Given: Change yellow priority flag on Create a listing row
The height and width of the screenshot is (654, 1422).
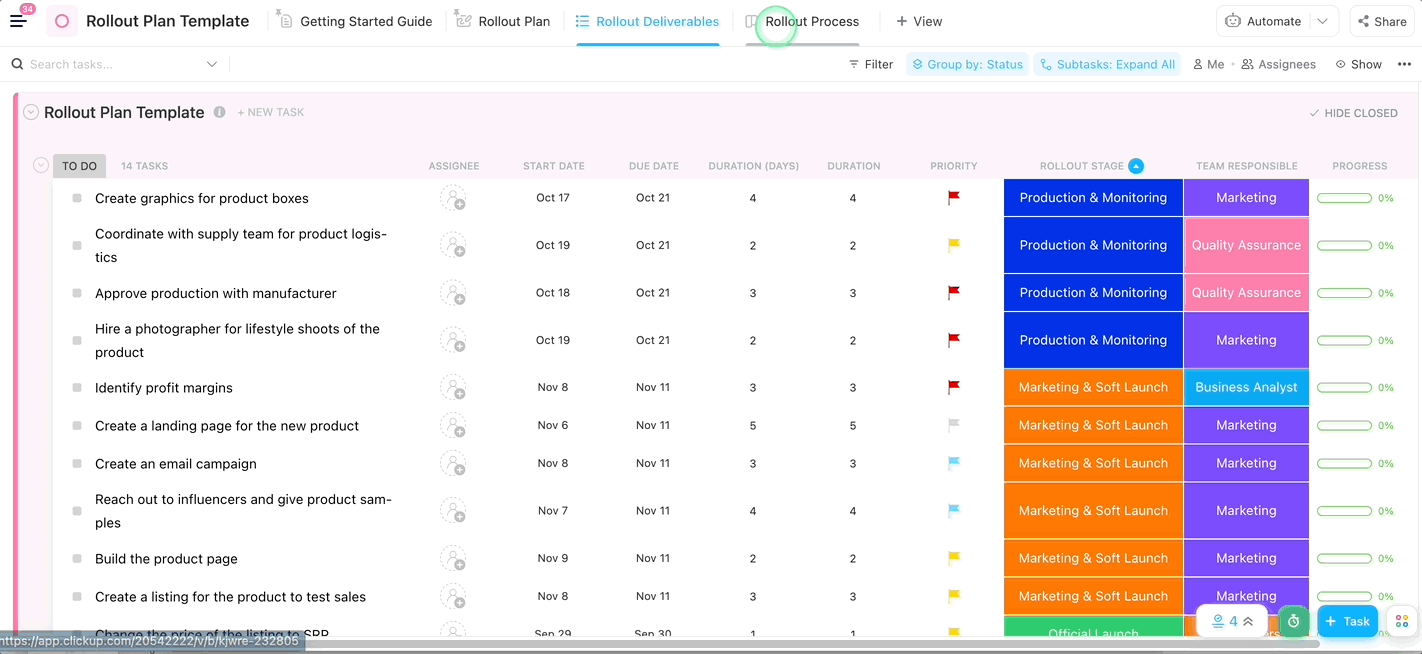Looking at the screenshot, I should pos(954,596).
